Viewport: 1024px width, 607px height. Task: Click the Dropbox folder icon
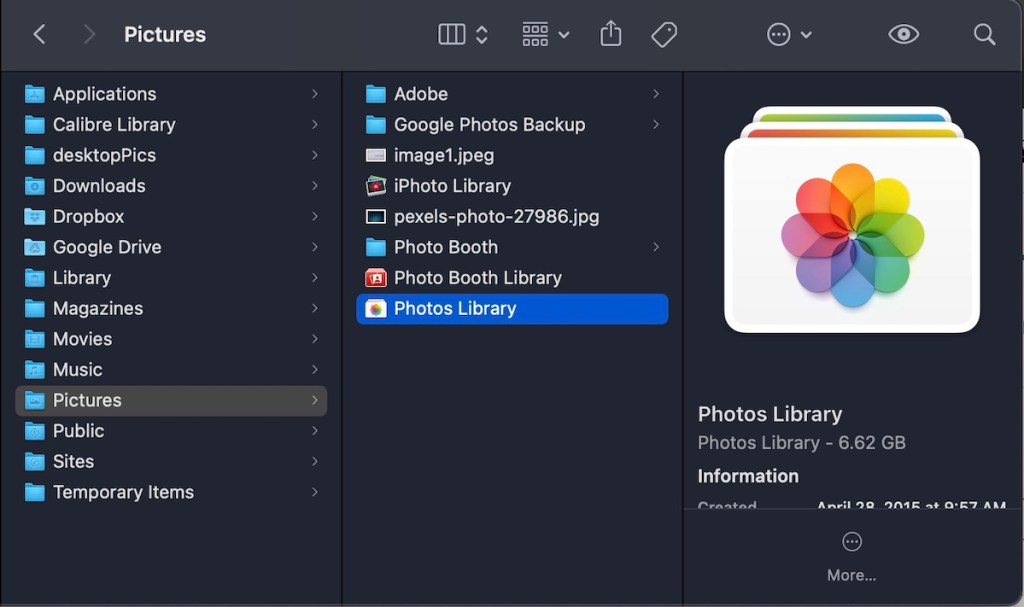pyautogui.click(x=35, y=217)
